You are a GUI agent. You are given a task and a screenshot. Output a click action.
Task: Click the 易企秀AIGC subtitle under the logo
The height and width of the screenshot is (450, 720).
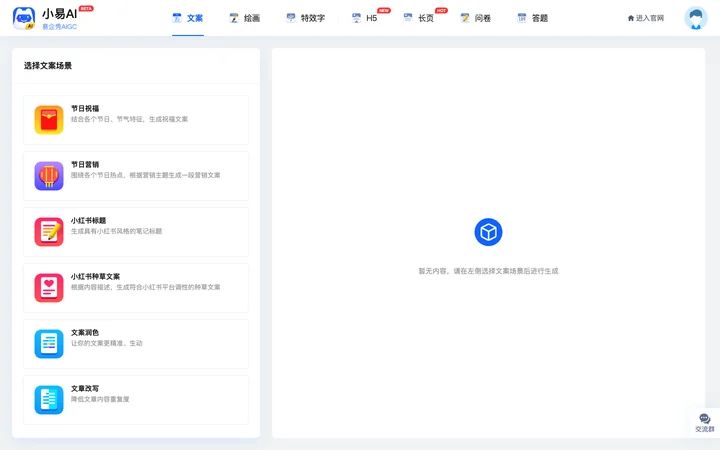point(59,27)
